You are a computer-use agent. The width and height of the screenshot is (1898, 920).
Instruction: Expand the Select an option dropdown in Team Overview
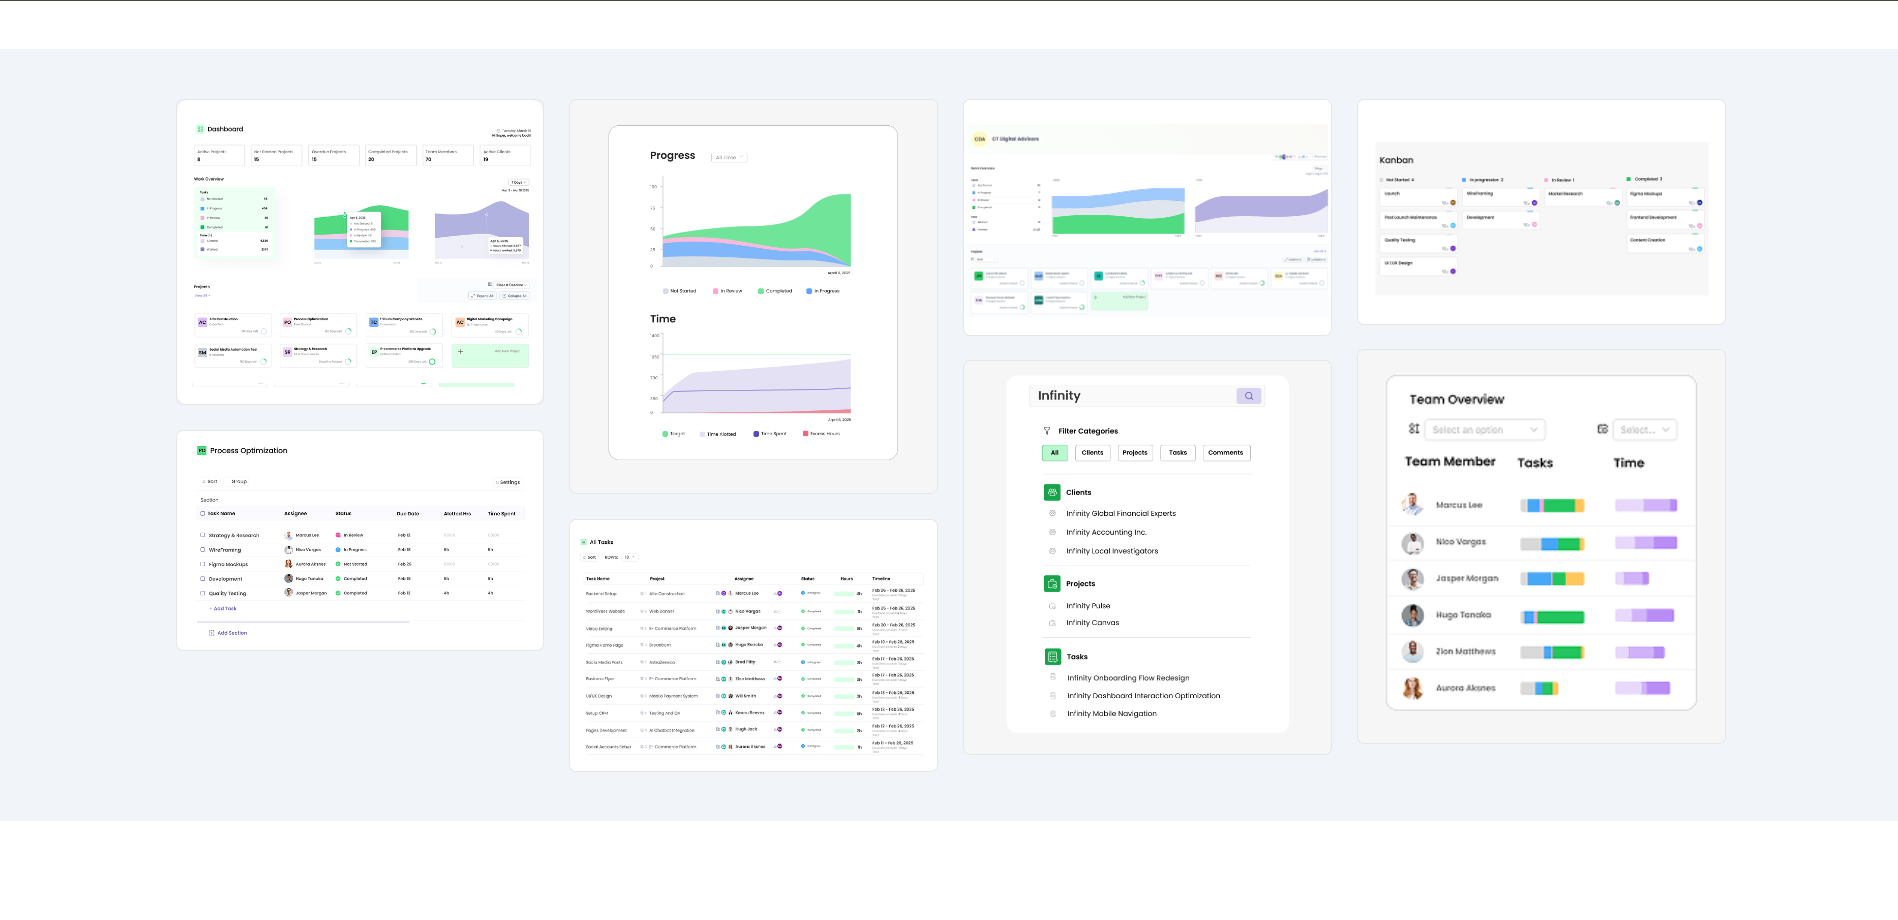coord(1484,429)
